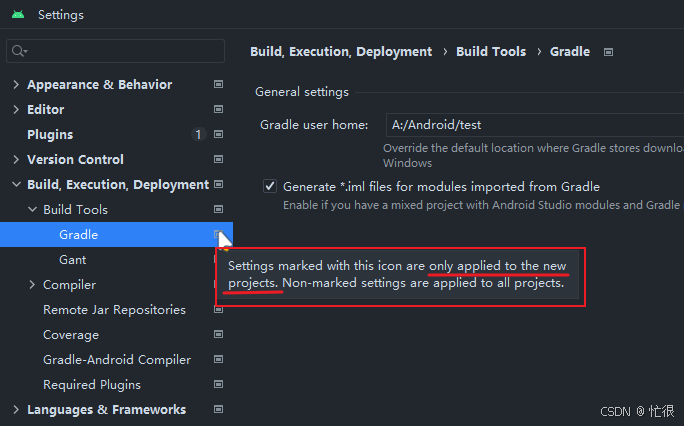Toggle Generate *.iml files checkbox
This screenshot has width=684, height=426.
[270, 186]
